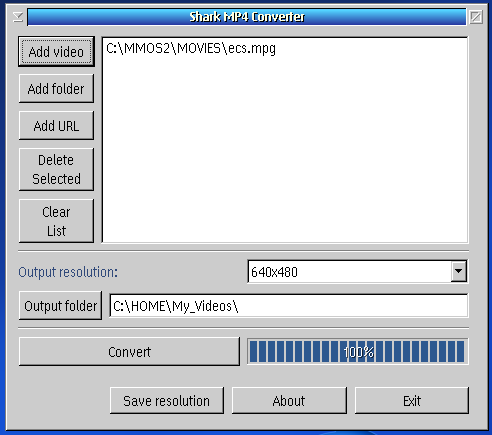Click the Add folder button
This screenshot has height=435, width=492.
point(56,89)
